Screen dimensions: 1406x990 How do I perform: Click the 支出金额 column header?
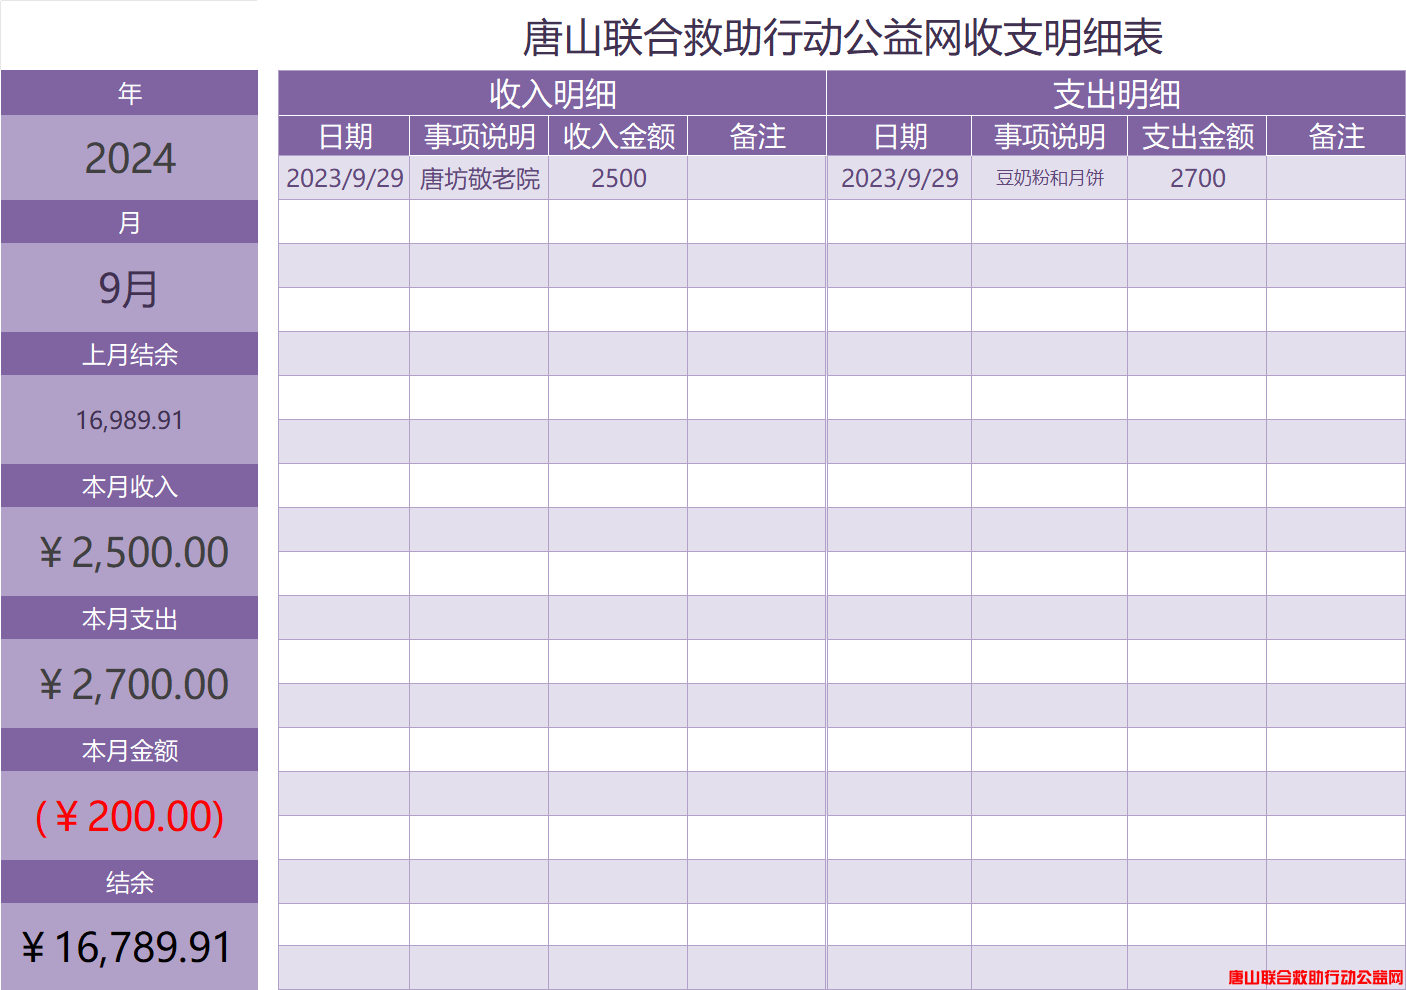1197,137
